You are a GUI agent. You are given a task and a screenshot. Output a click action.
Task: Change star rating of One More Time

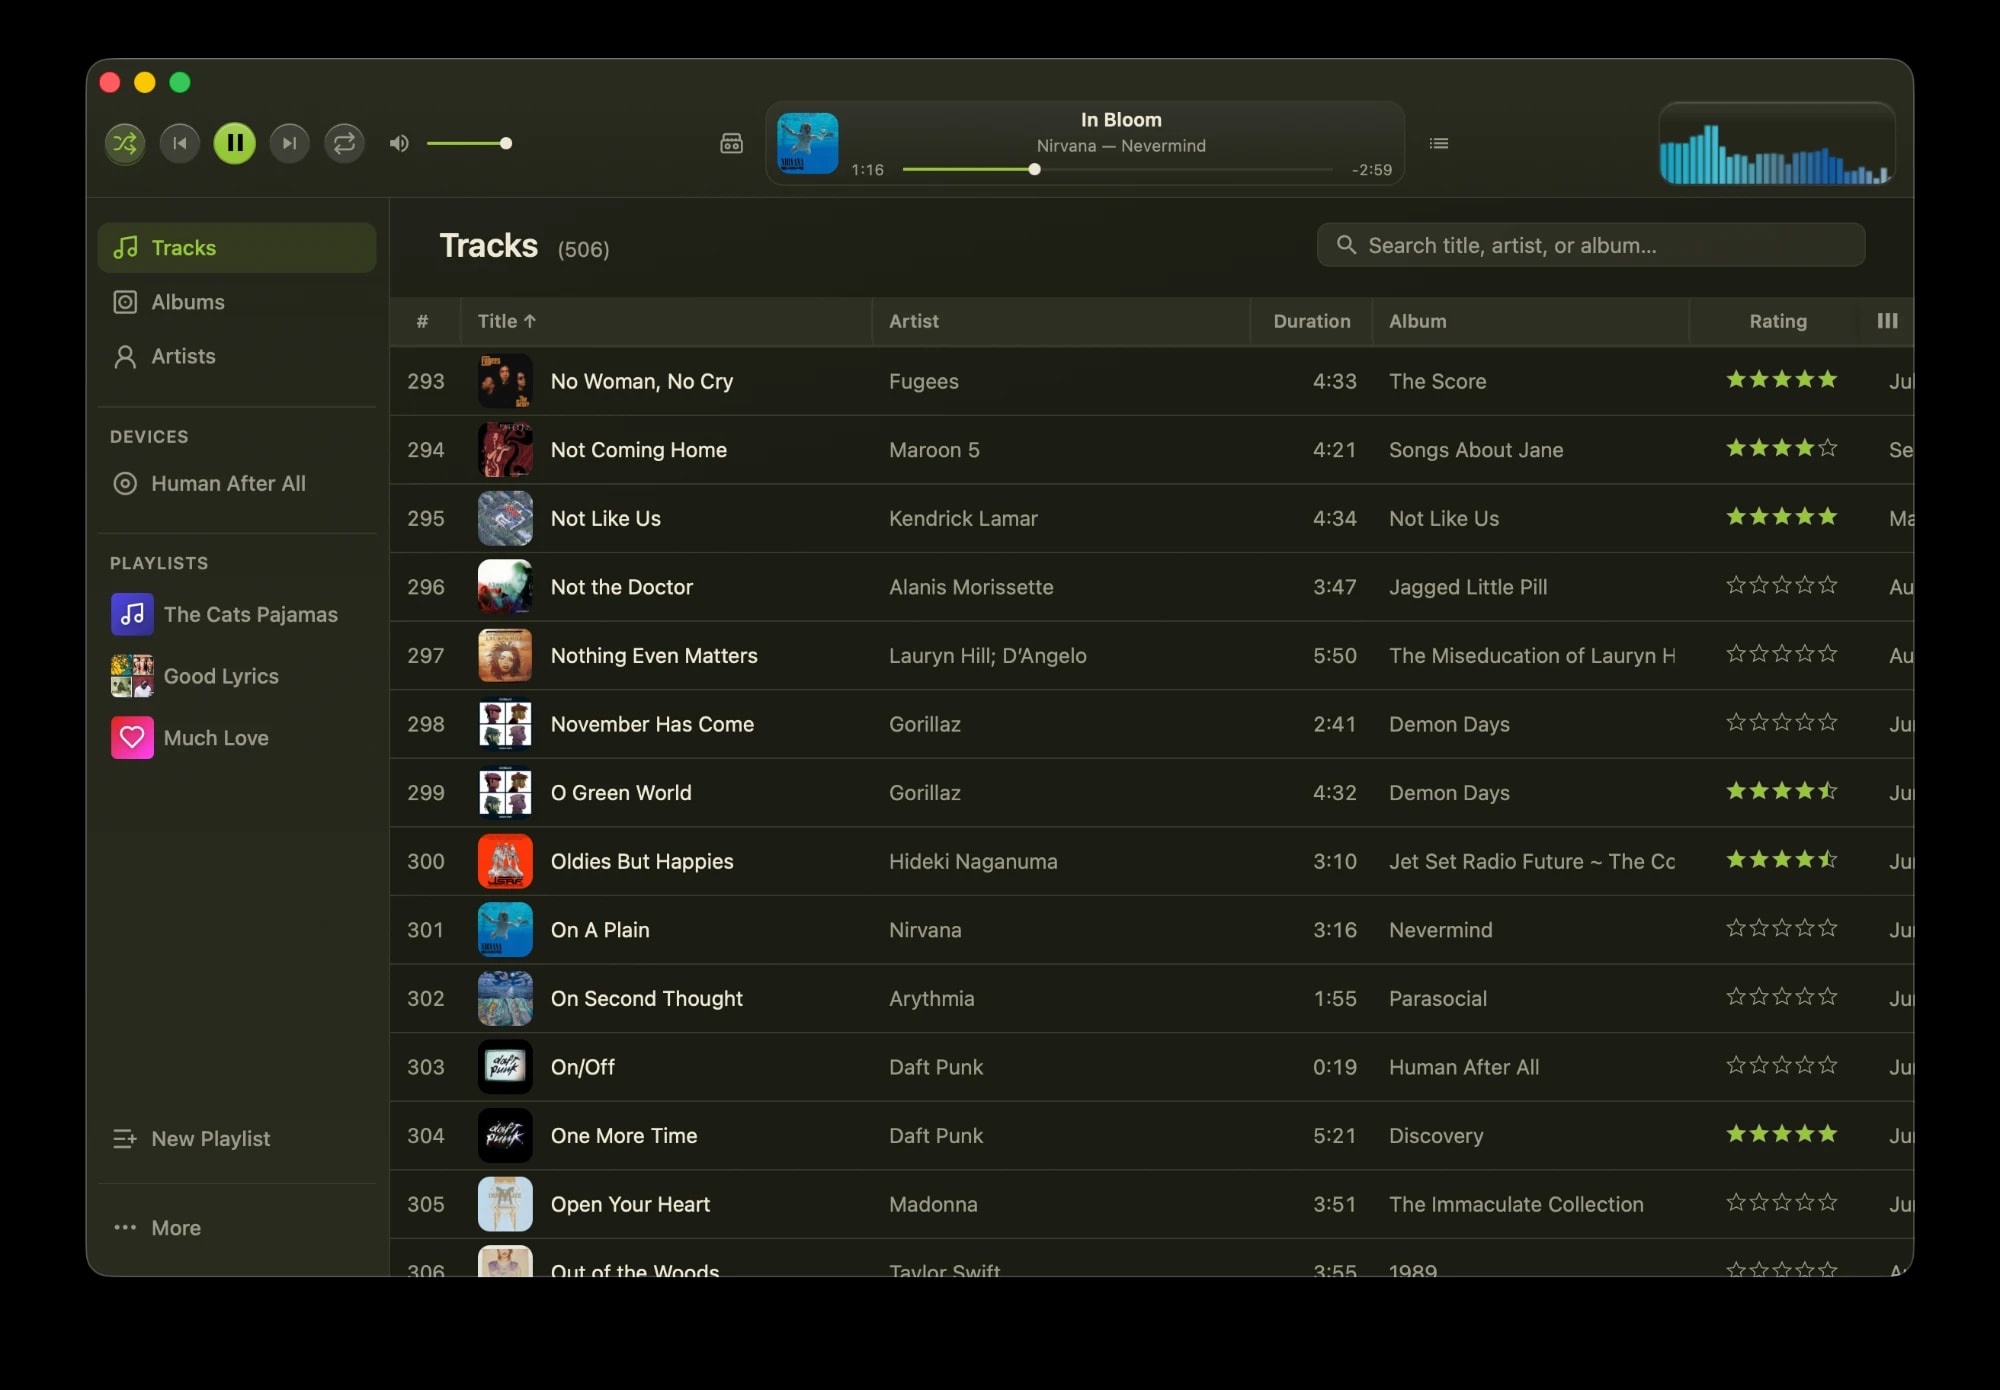[1782, 1134]
